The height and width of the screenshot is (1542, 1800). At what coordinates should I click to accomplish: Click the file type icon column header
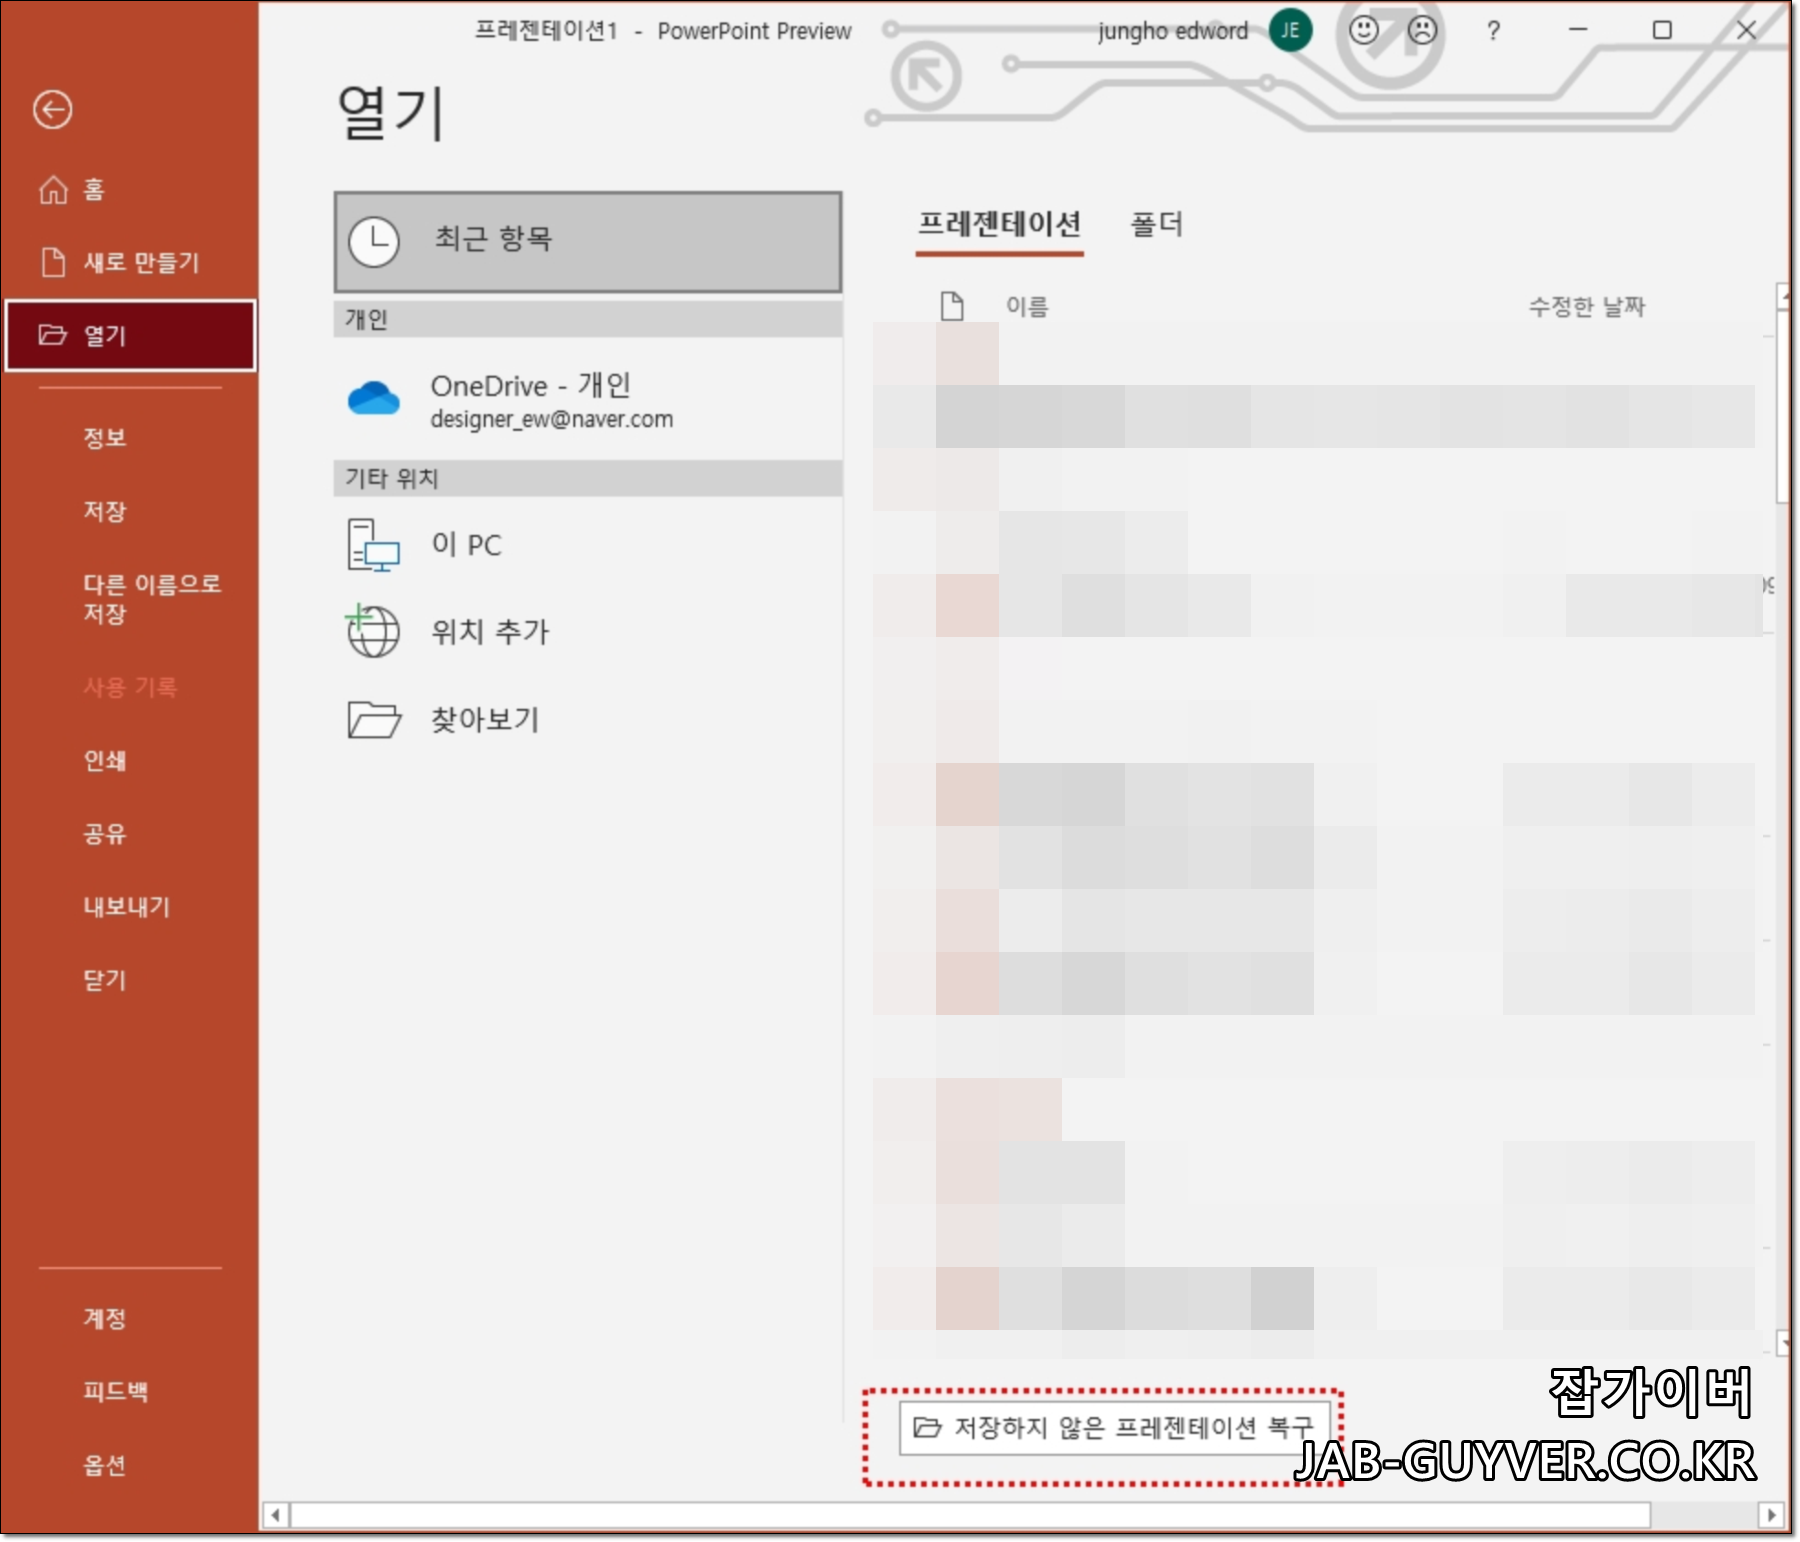click(x=952, y=306)
